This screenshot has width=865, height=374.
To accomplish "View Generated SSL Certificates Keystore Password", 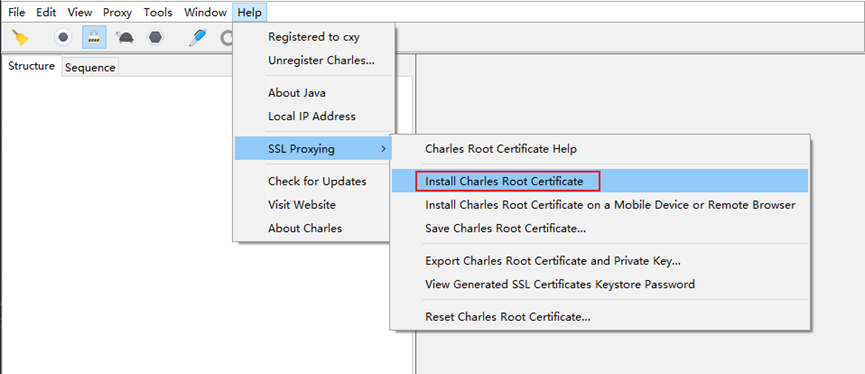I will 600,285.
